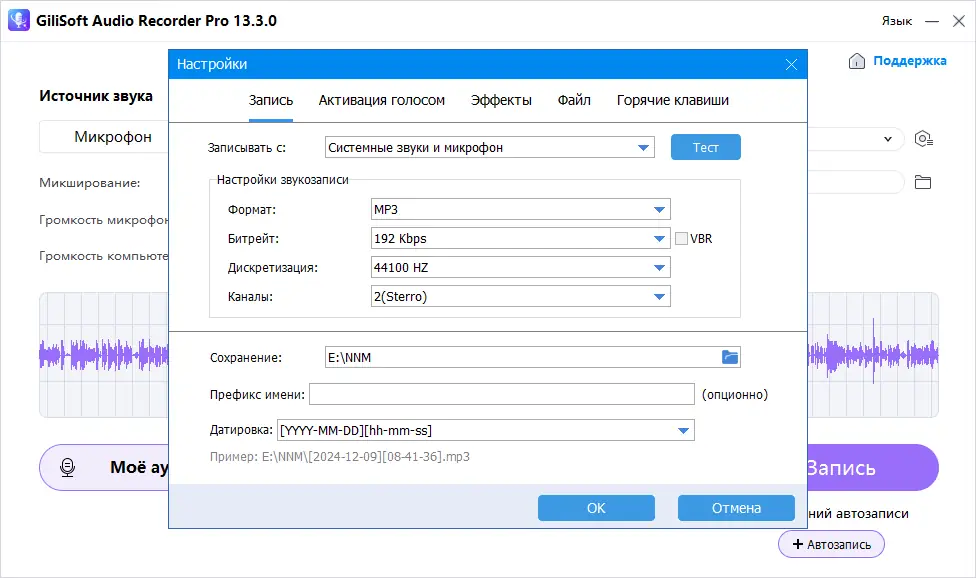This screenshot has height=578, width=976.
Task: Close the Настройки dialog
Action: [791, 64]
